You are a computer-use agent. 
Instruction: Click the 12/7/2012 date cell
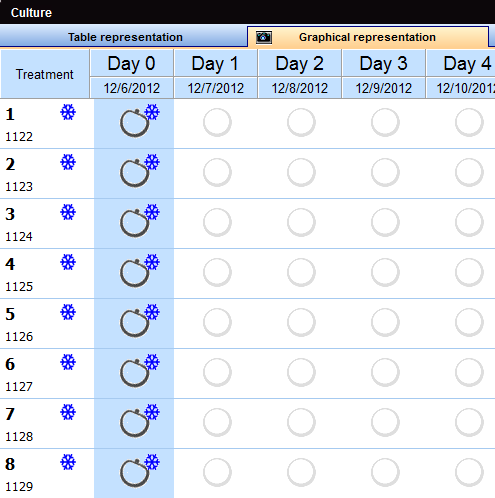tap(216, 88)
